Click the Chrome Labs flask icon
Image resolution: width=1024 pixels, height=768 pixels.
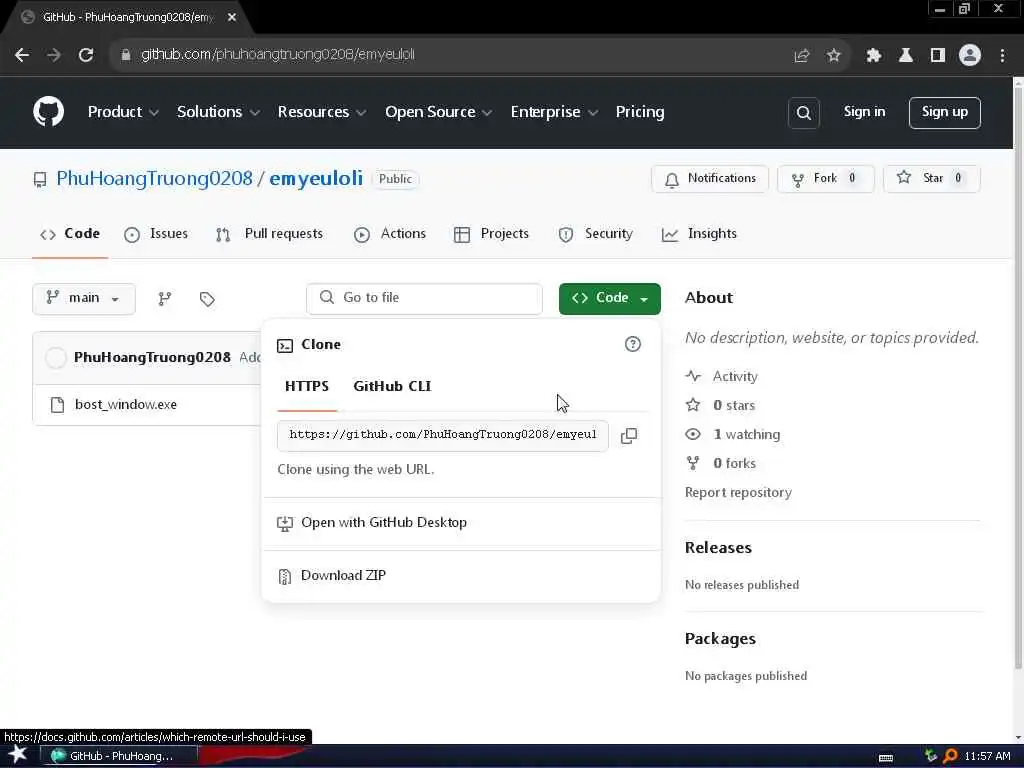906,56
